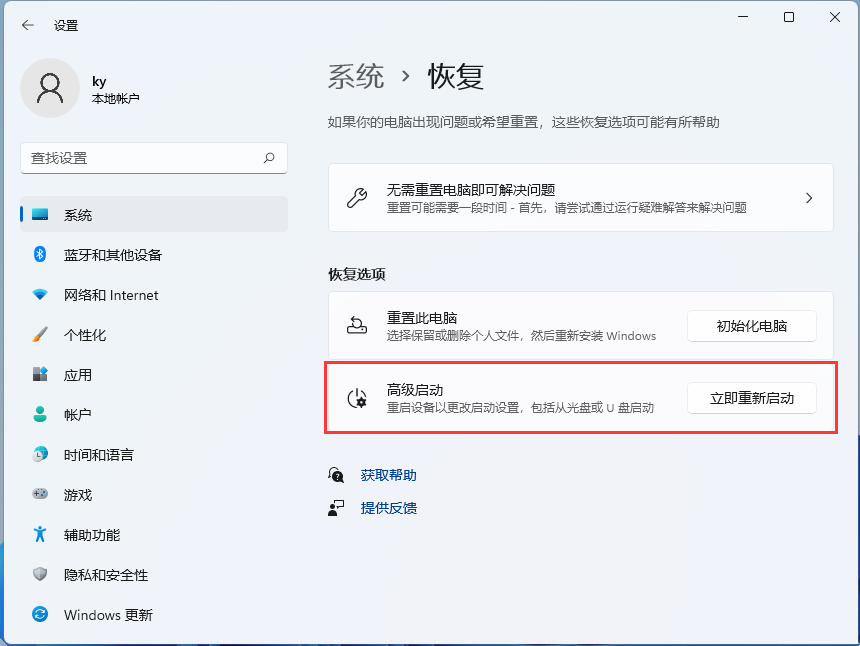Image resolution: width=860 pixels, height=646 pixels.
Task: Click the 立即重新启动 button
Action: [x=751, y=397]
